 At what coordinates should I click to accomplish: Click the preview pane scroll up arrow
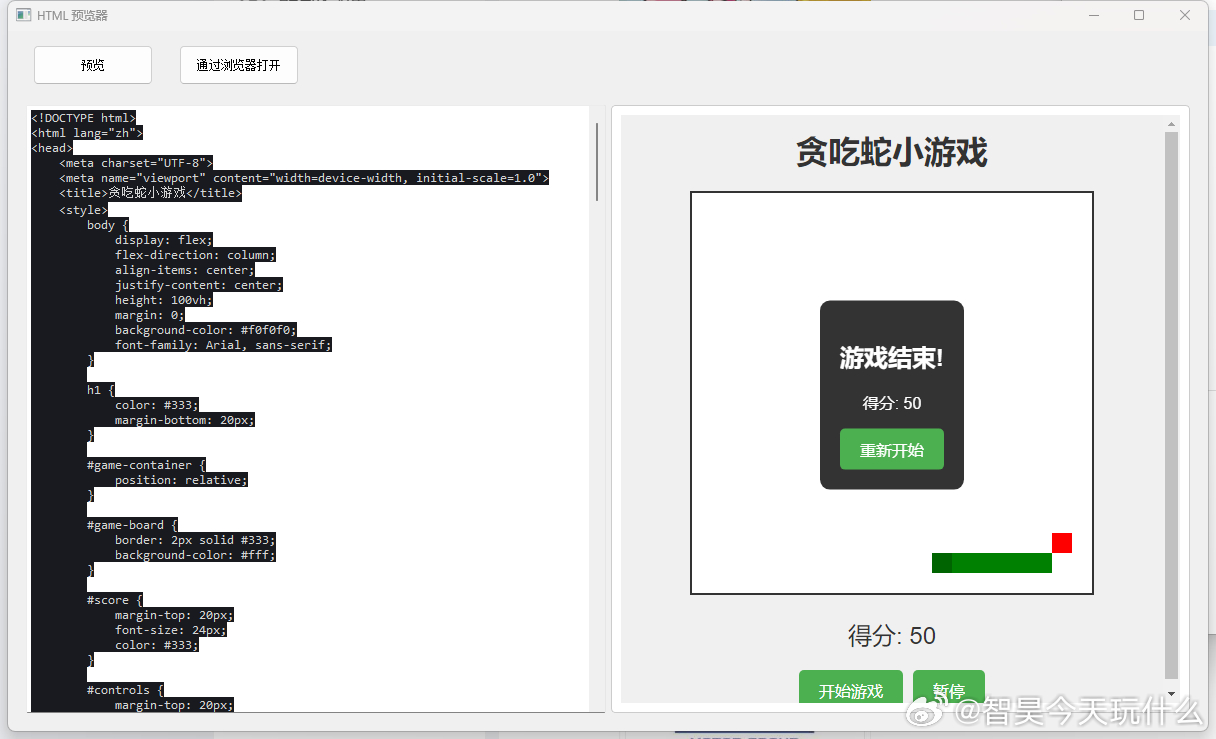pos(1172,125)
